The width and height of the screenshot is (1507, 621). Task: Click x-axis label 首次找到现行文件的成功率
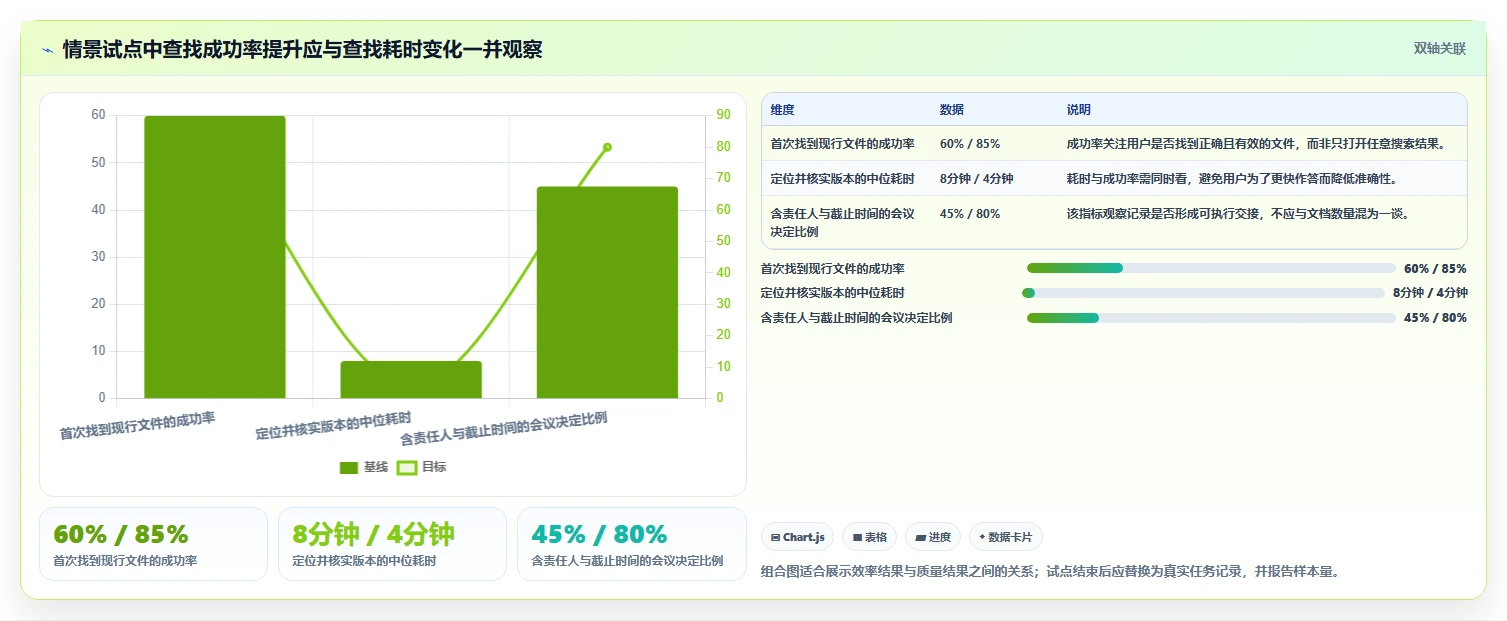tap(137, 426)
